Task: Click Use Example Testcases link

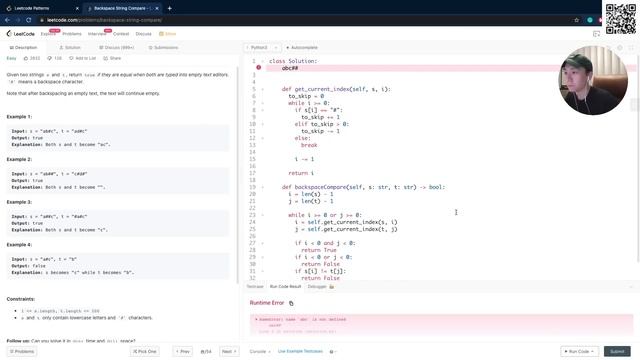Action: tap(300, 351)
